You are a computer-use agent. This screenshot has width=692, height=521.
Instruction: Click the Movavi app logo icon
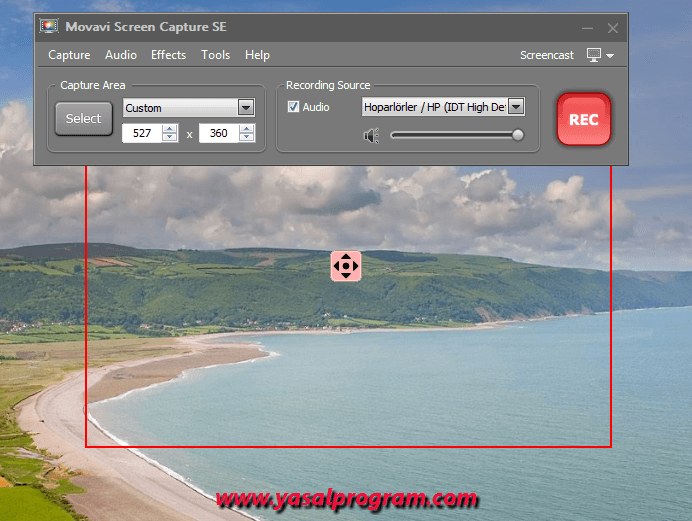pos(49,26)
